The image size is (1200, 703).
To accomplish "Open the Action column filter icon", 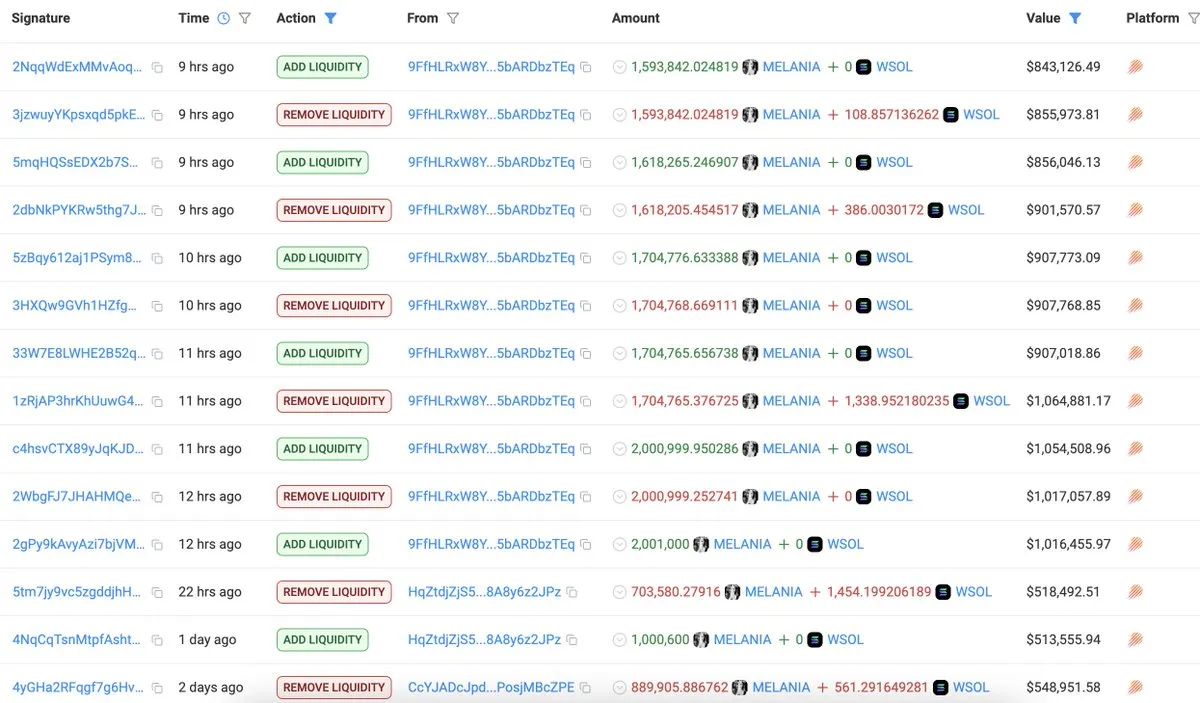I will pos(331,18).
